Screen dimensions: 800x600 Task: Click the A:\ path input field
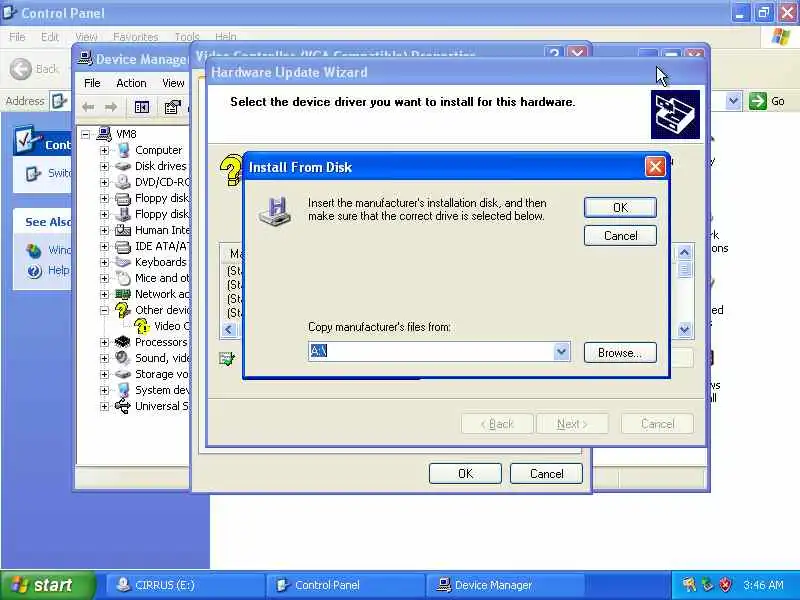tap(431, 352)
